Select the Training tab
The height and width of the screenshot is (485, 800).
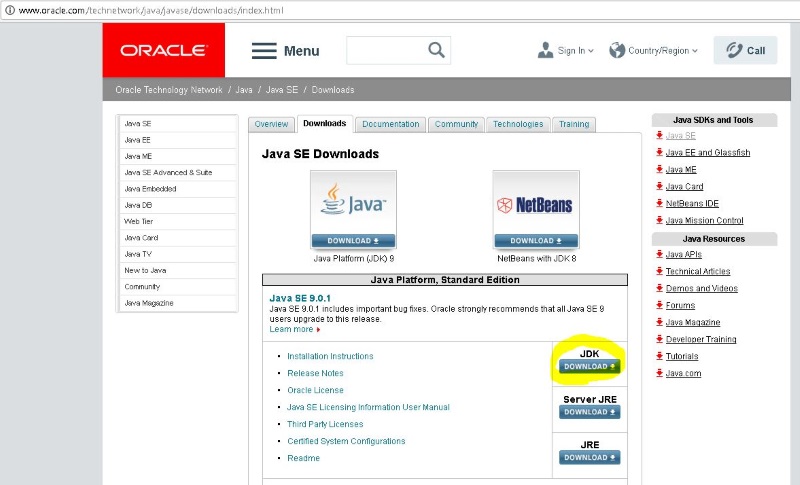(574, 124)
